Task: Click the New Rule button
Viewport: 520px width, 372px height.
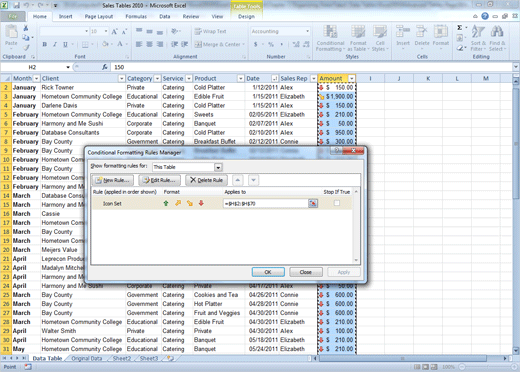Action: [113, 180]
